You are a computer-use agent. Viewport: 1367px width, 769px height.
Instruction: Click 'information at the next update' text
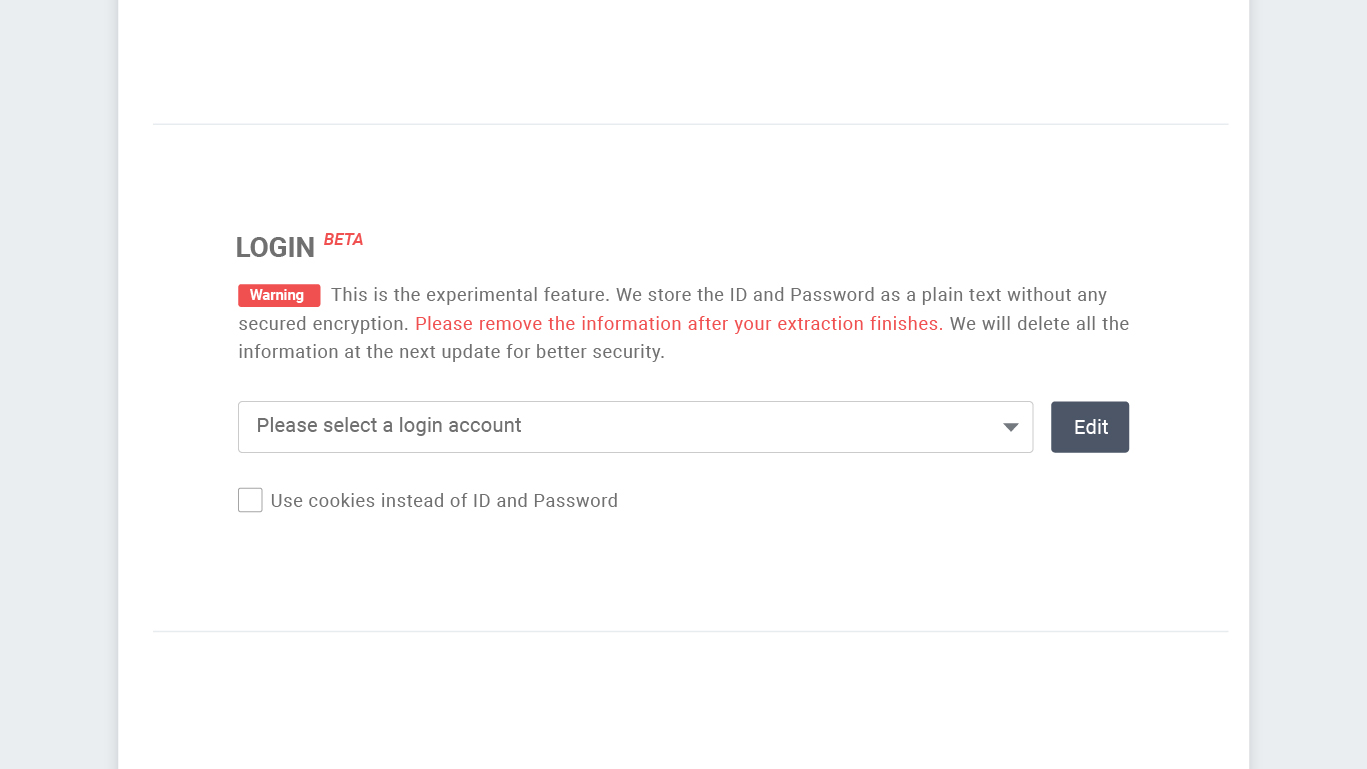pyautogui.click(x=400, y=352)
